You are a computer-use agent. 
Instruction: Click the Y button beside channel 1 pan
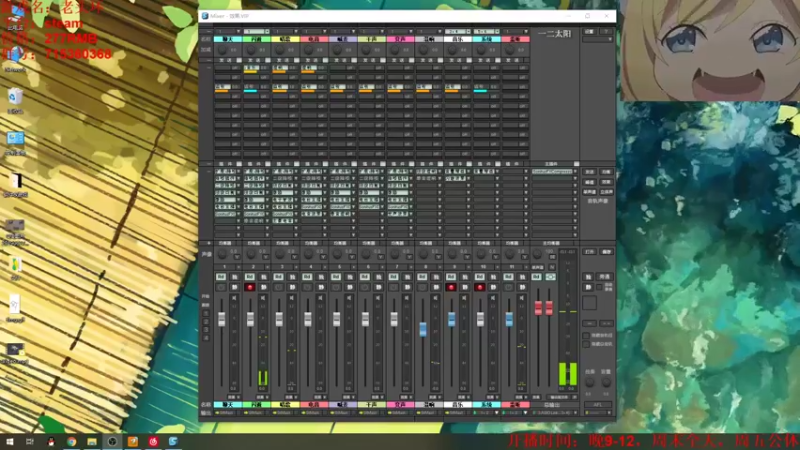click(x=237, y=257)
